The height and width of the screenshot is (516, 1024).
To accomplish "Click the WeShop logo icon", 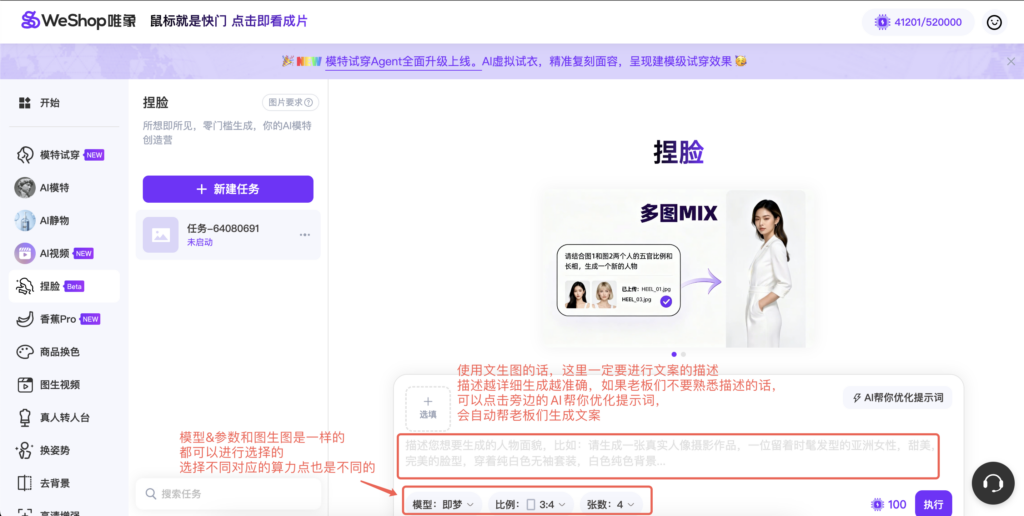I will click(x=31, y=20).
